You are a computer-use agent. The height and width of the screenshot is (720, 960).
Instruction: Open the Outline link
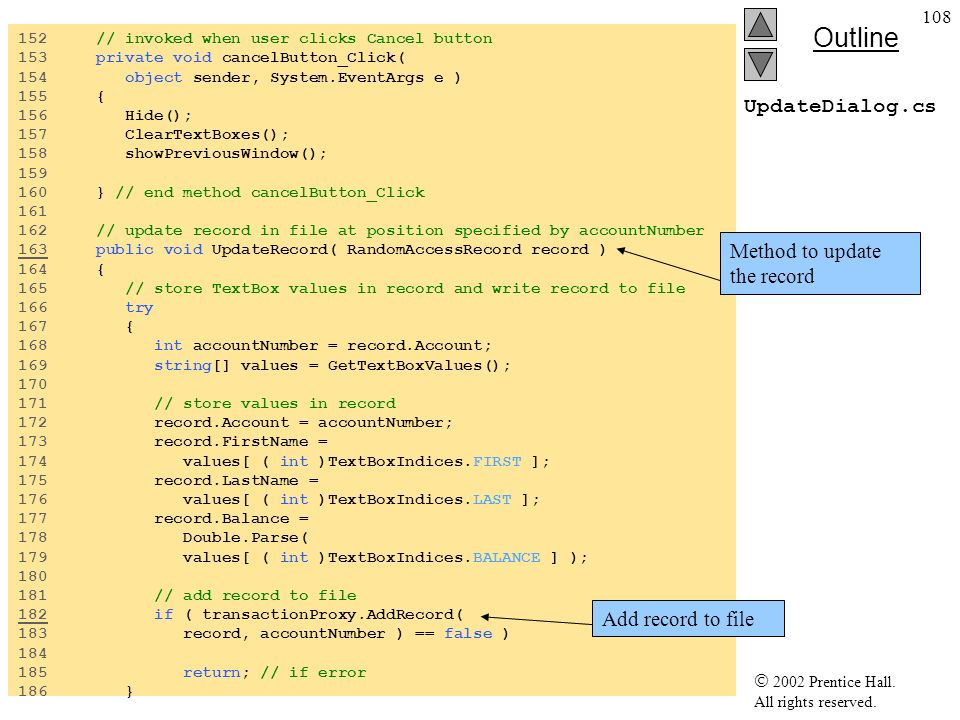(855, 38)
